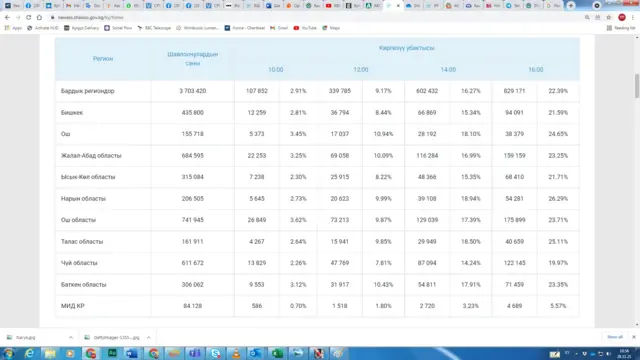Click the clock in the system tray

[x=624, y=353]
